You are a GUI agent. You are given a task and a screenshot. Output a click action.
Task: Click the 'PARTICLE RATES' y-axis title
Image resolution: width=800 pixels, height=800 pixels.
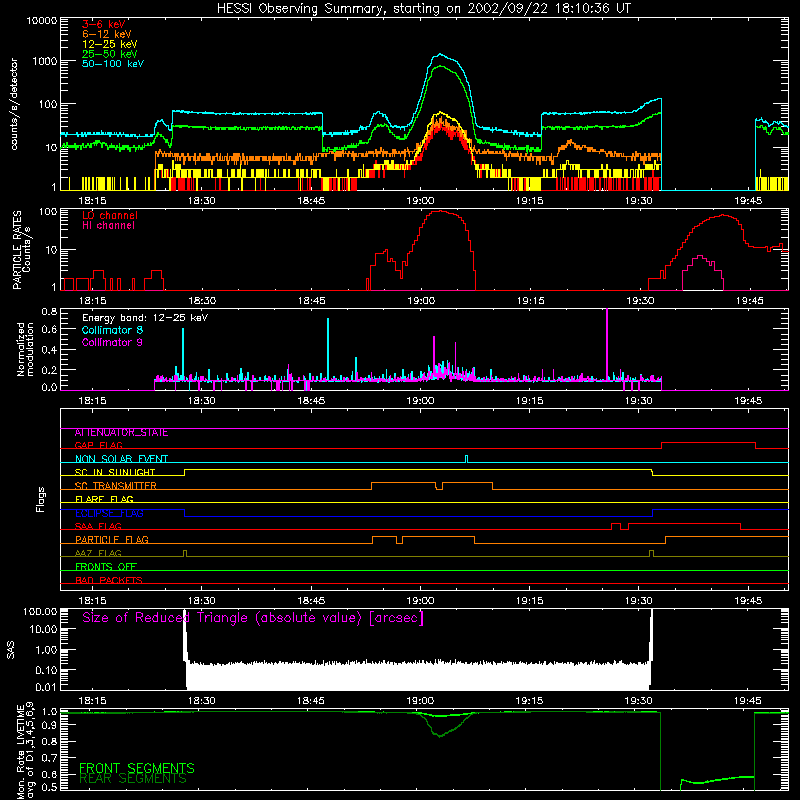click(x=17, y=250)
